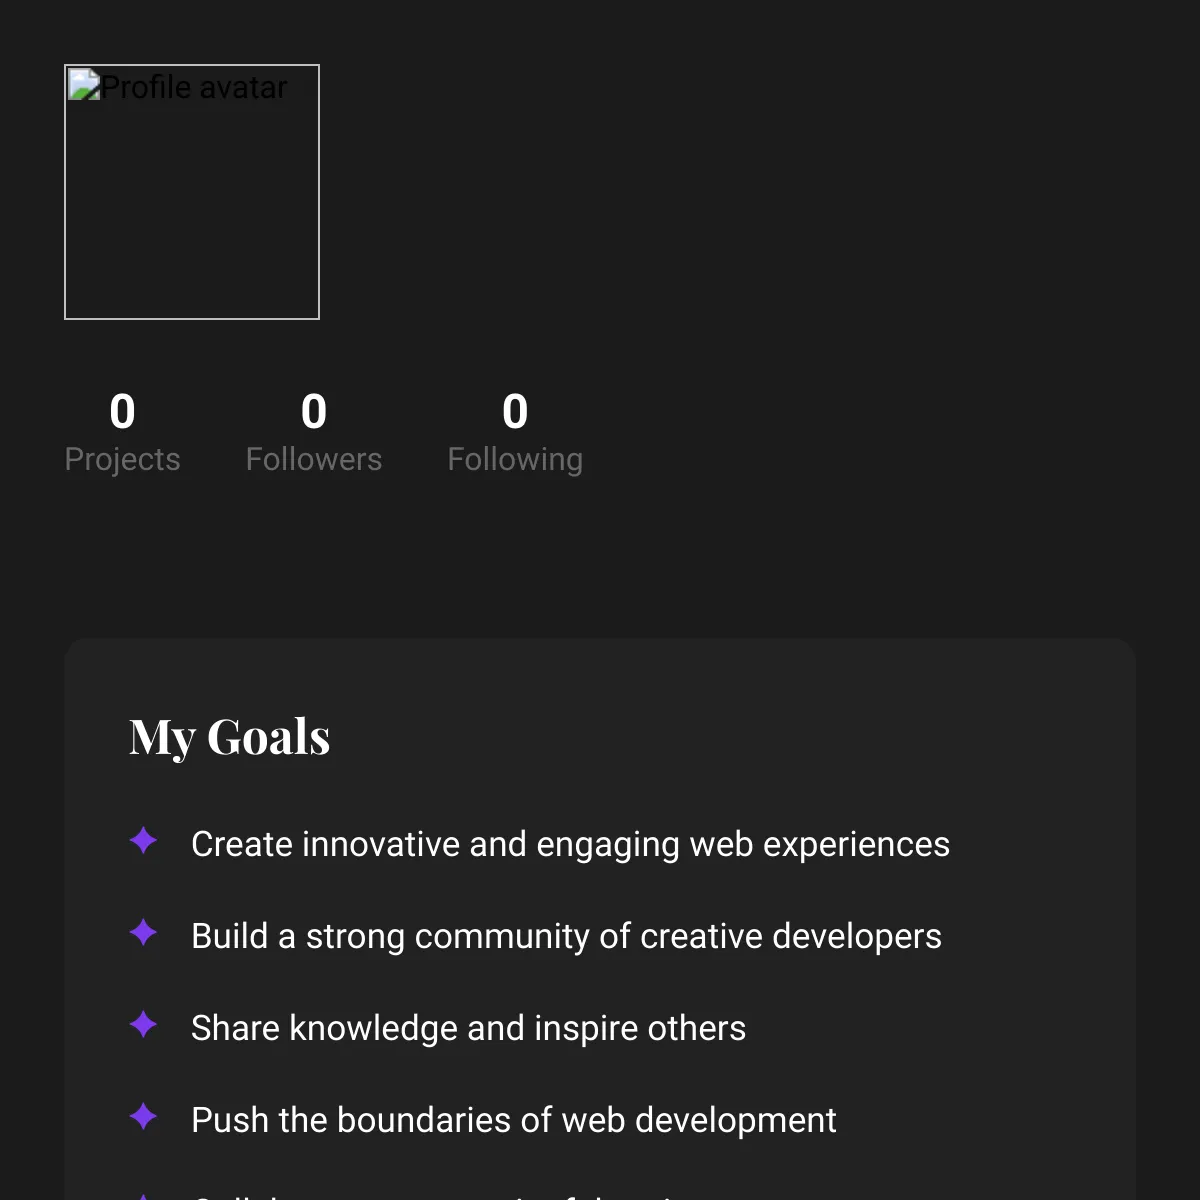Open the Following list
The height and width of the screenshot is (1200, 1200).
515,459
